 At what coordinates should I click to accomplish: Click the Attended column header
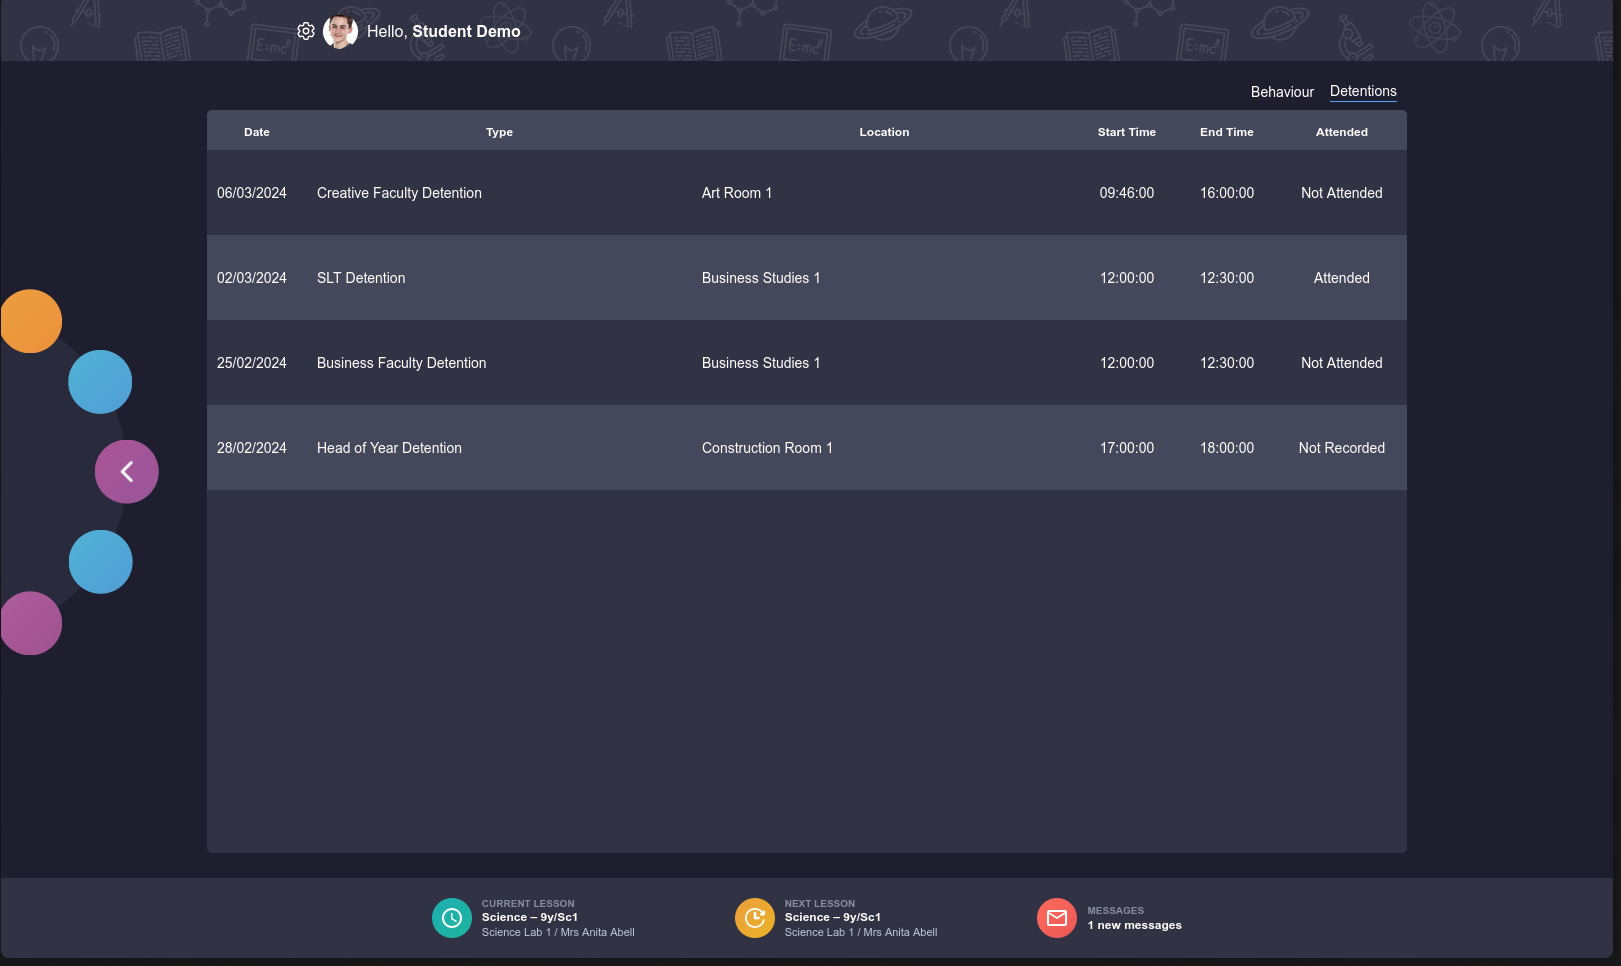(x=1341, y=132)
